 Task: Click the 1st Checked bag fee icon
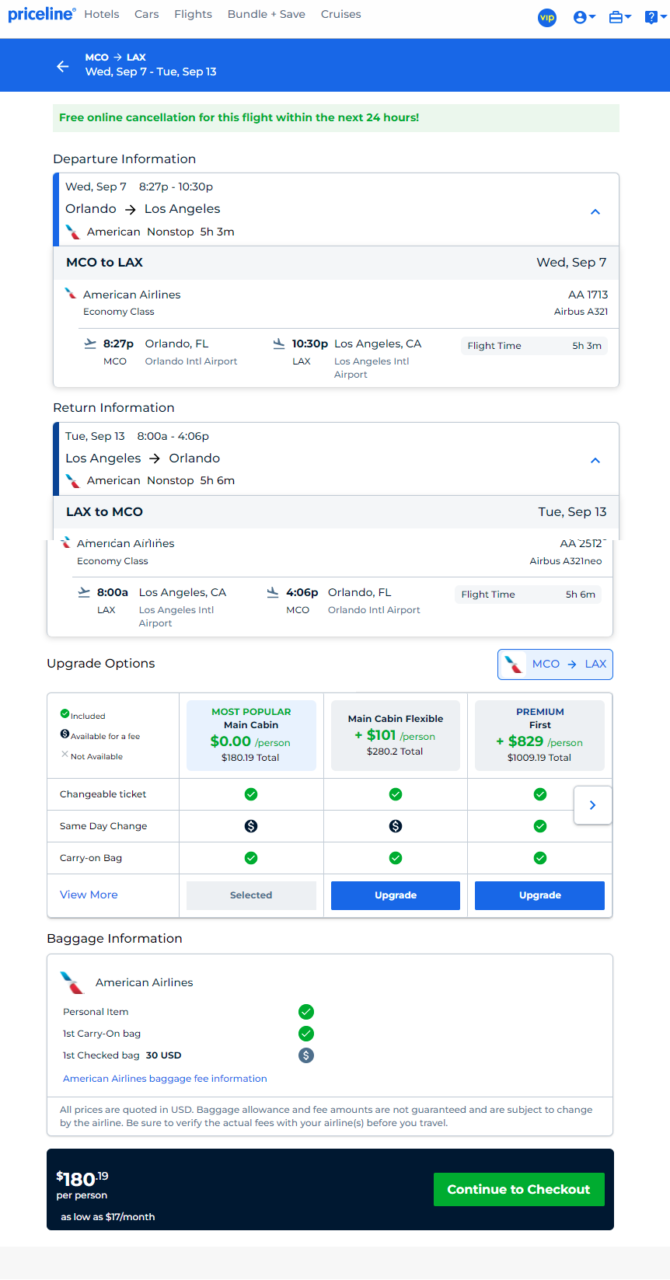[x=306, y=1055]
